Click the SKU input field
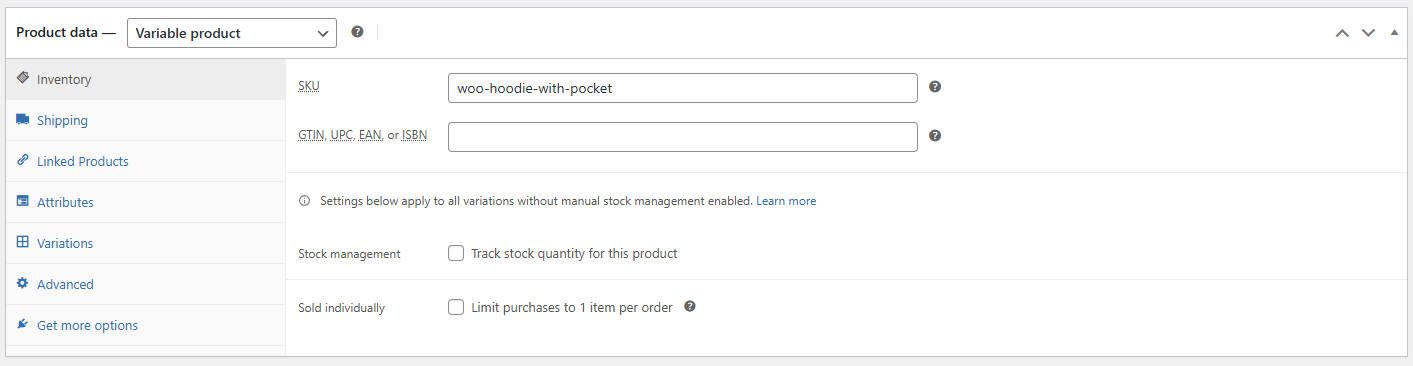The height and width of the screenshot is (366, 1413). point(683,88)
